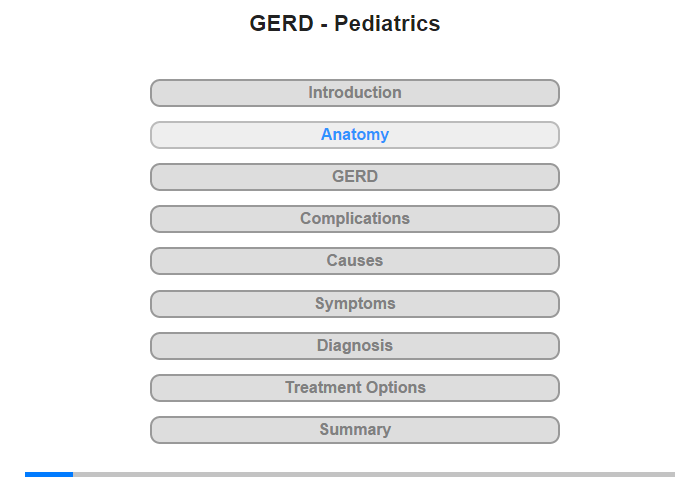Go to the GERD section button
This screenshot has width=700, height=480.
355,177
